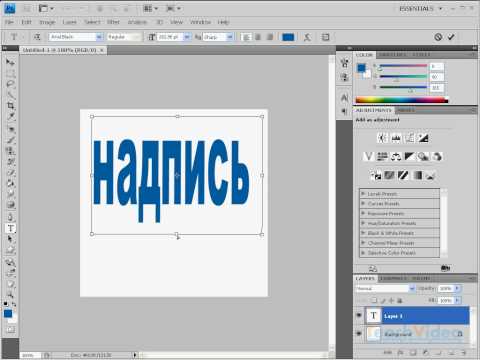The height and width of the screenshot is (360, 480).
Task: Open the font family dropdown
Action: pyautogui.click(x=99, y=37)
